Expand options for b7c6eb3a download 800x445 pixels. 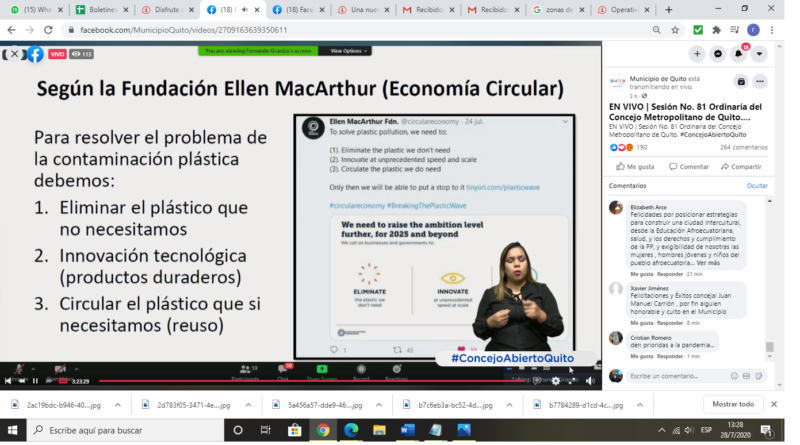coord(510,405)
